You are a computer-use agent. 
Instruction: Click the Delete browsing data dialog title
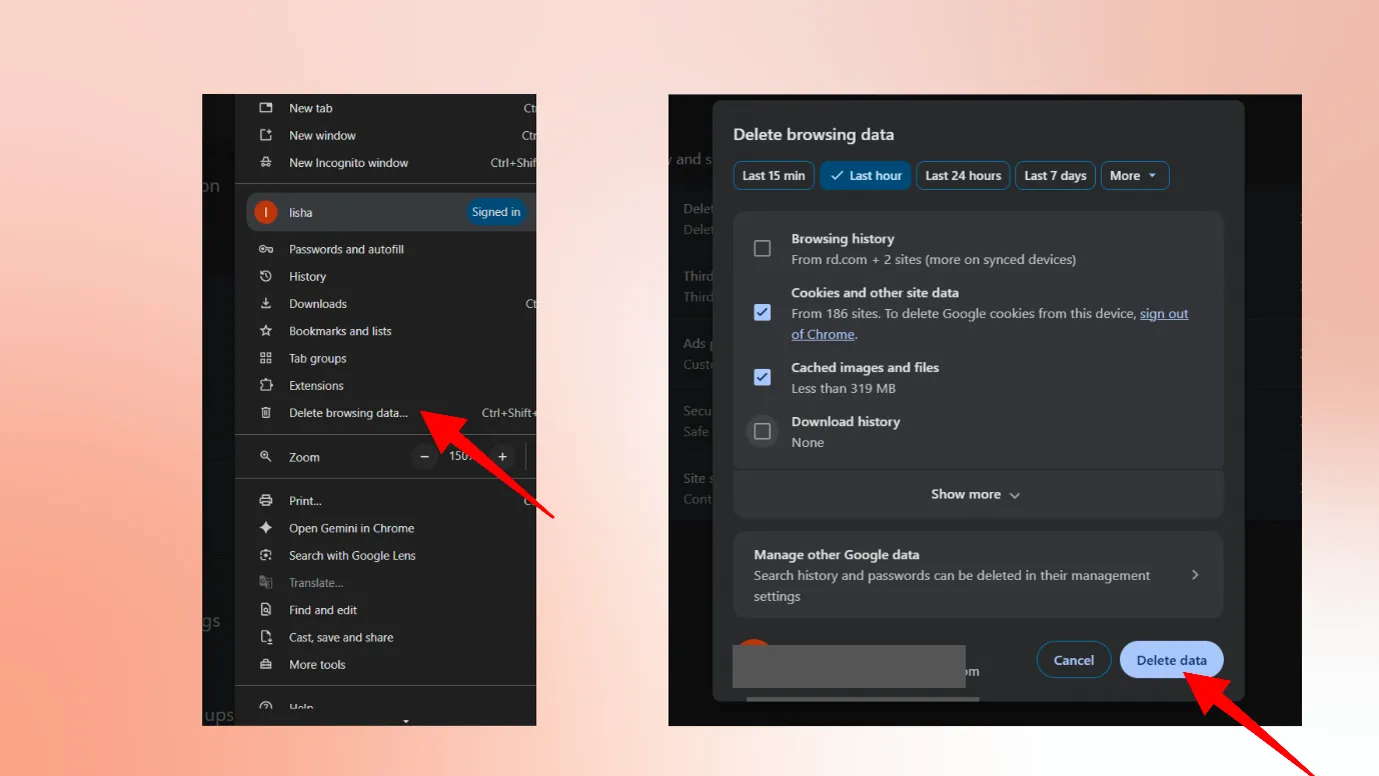tap(813, 134)
